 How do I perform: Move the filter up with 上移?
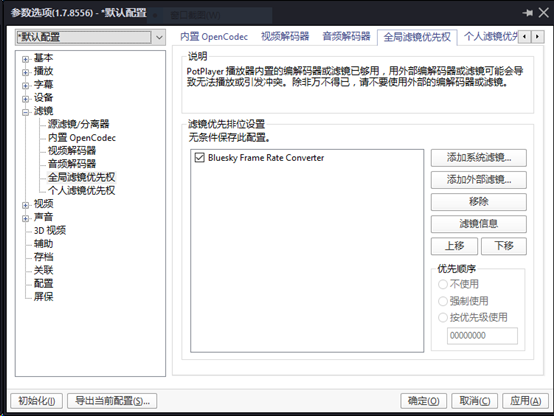pyautogui.click(x=454, y=246)
